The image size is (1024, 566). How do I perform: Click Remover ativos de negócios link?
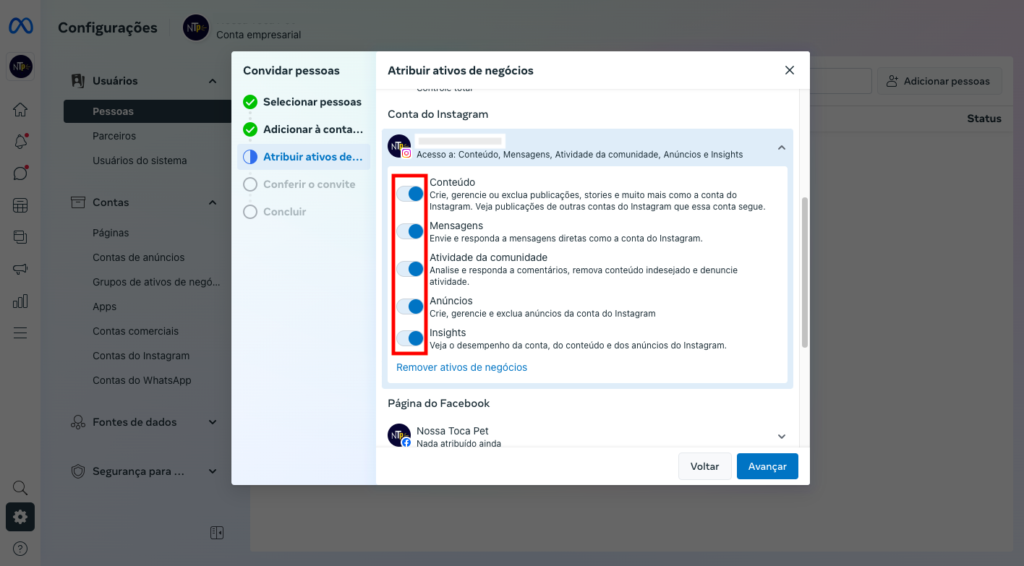462,368
